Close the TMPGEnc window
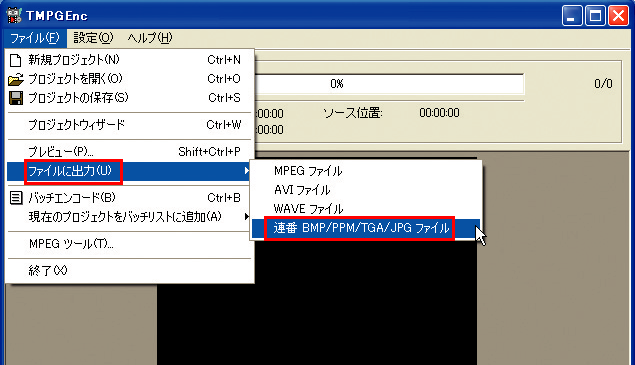This screenshot has width=635, height=365. point(618,16)
